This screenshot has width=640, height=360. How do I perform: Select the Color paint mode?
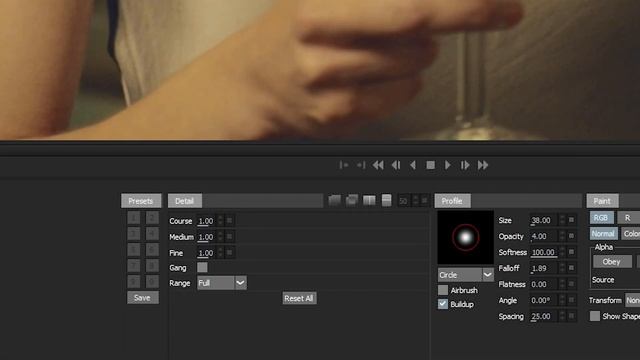[631, 233]
